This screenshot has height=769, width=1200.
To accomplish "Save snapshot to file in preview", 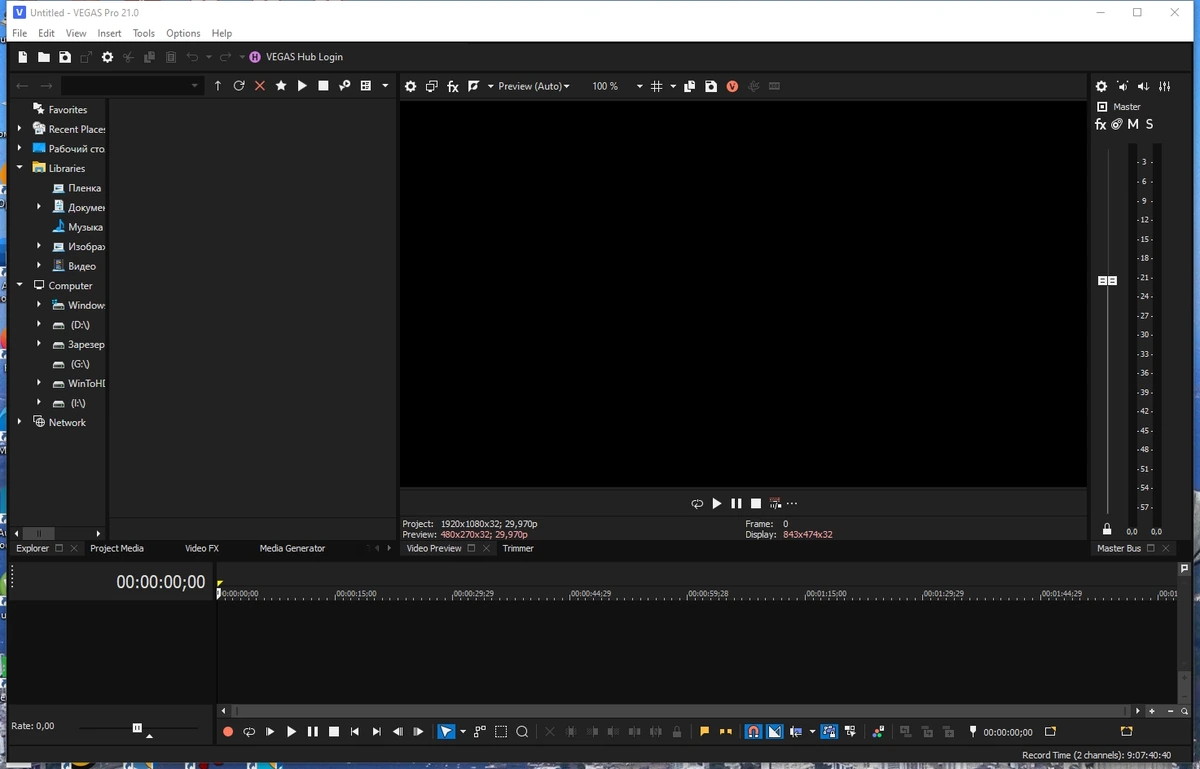I will pyautogui.click(x=711, y=87).
